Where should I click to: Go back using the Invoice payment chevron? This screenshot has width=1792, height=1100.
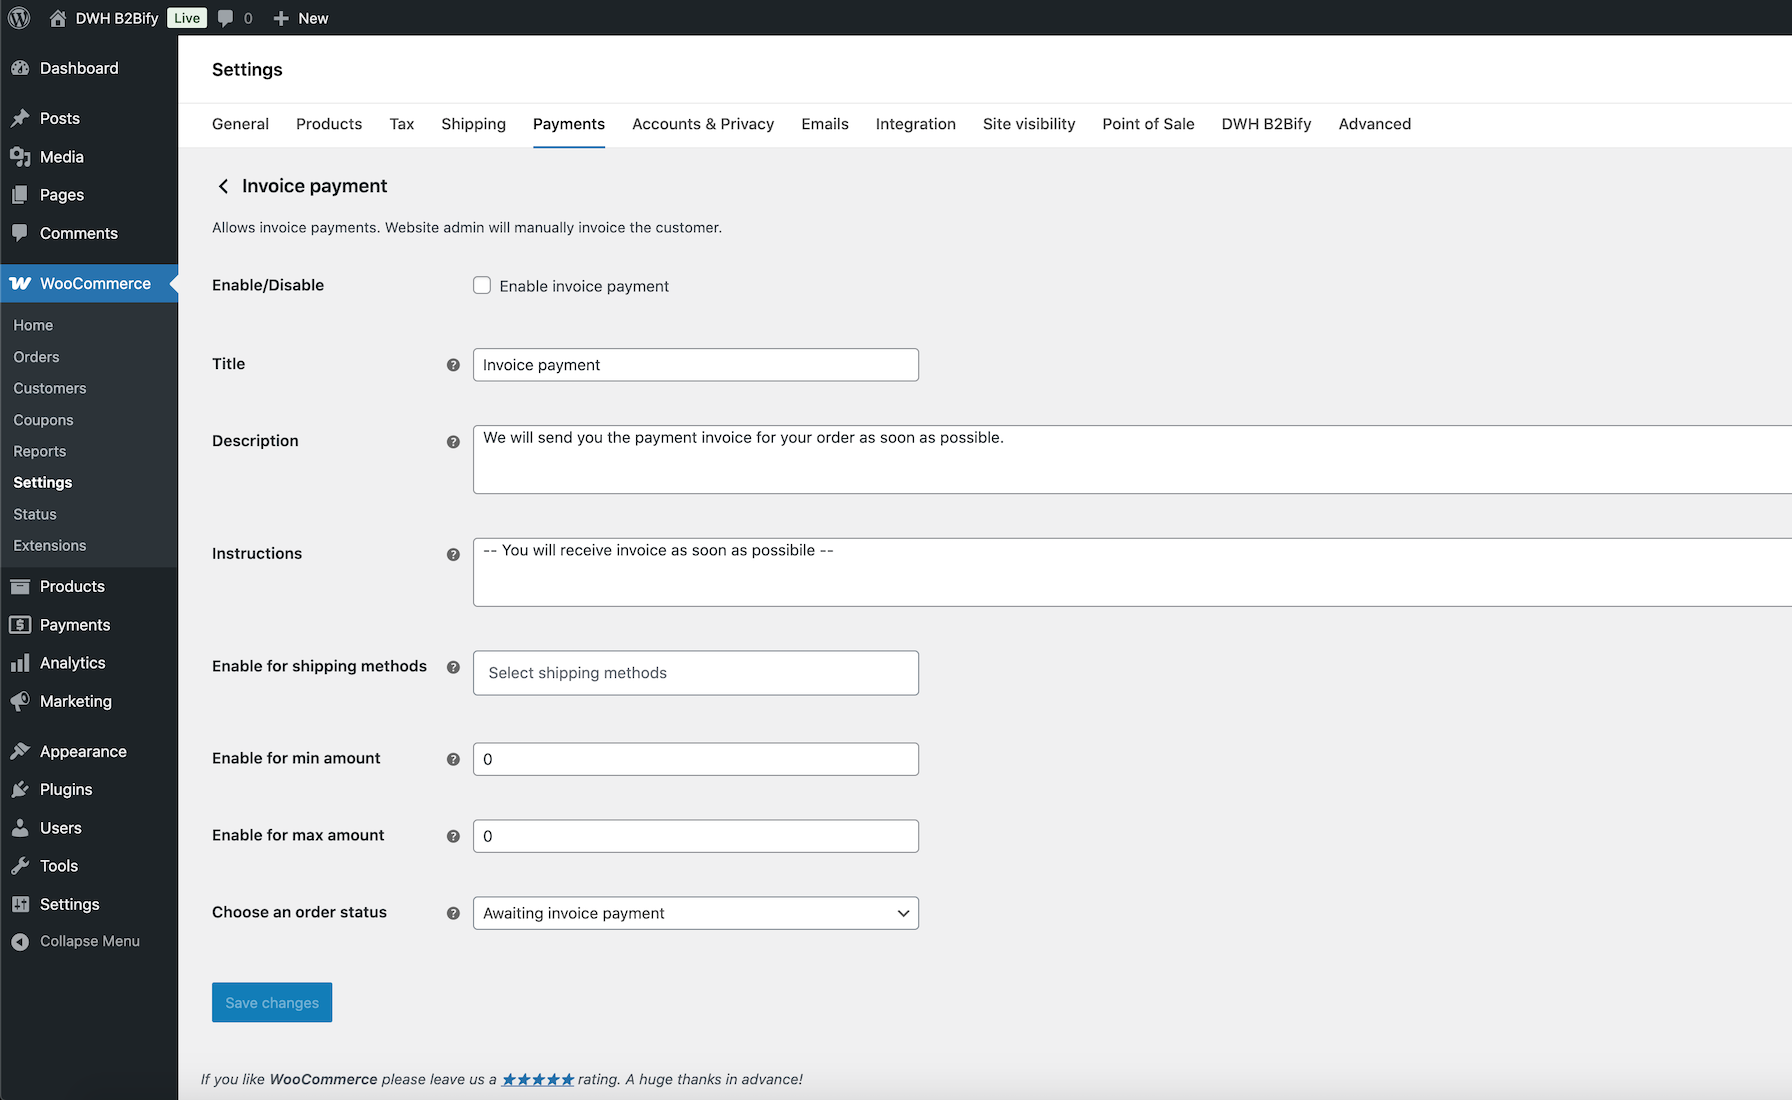[223, 186]
